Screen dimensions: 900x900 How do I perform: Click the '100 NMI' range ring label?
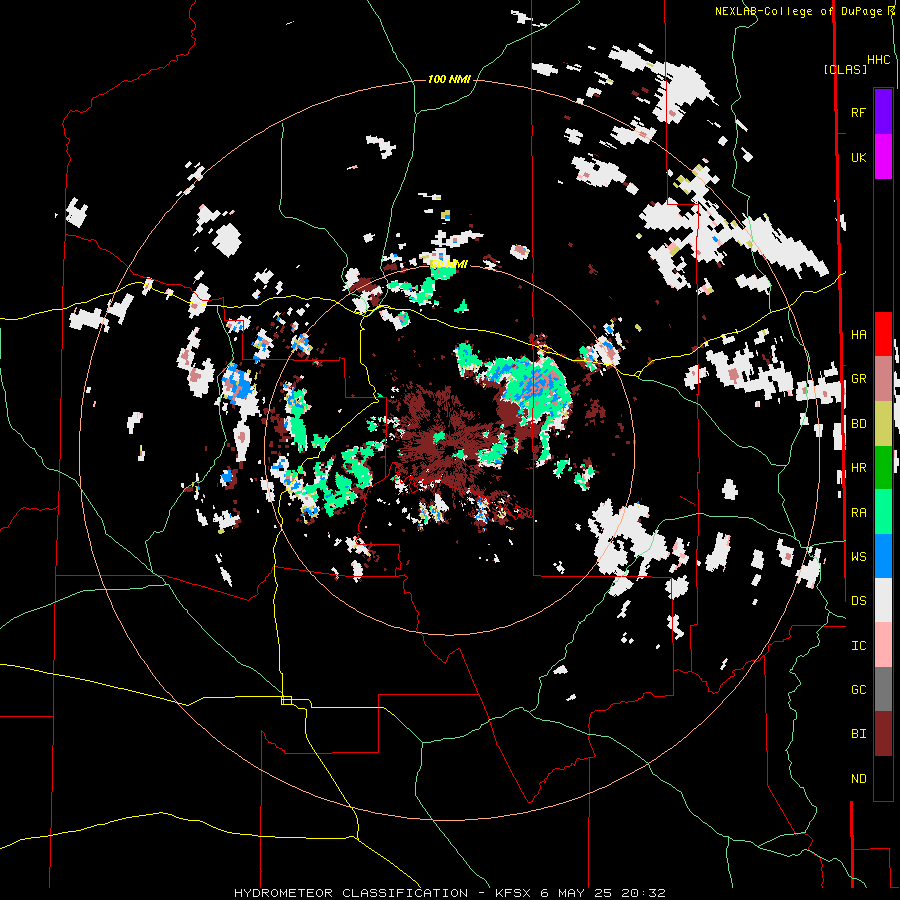point(449,79)
